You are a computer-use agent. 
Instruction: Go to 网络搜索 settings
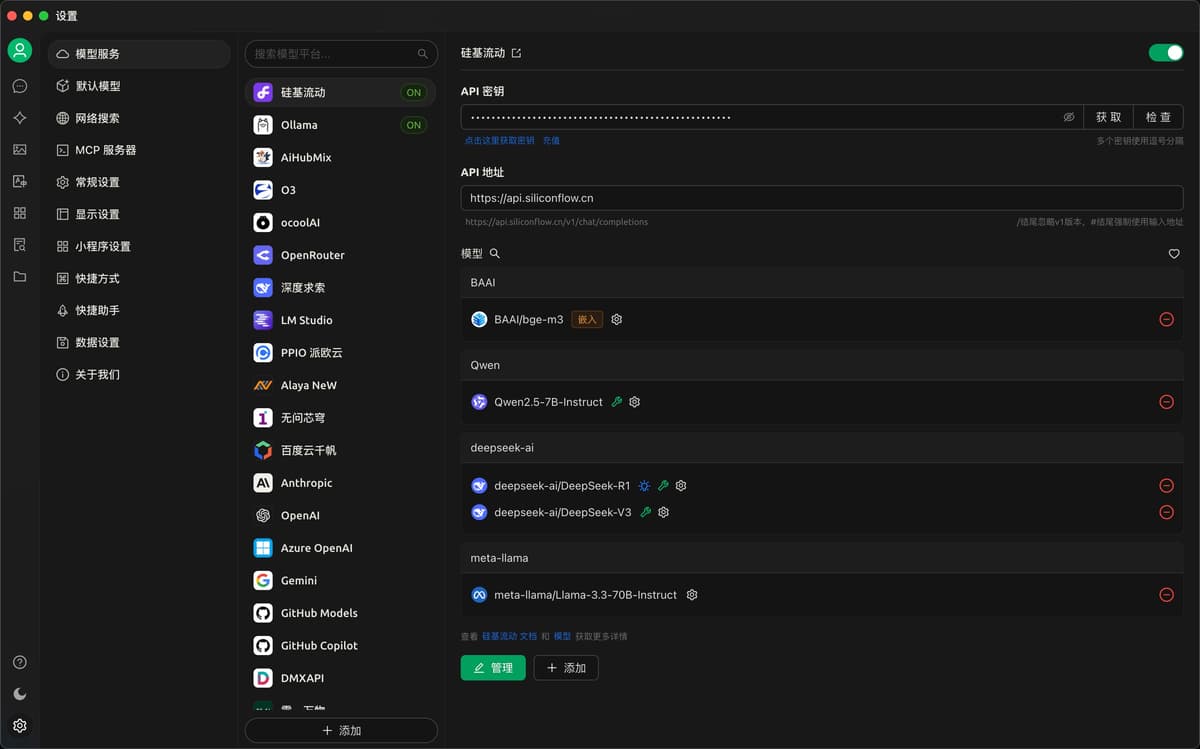tap(139, 118)
